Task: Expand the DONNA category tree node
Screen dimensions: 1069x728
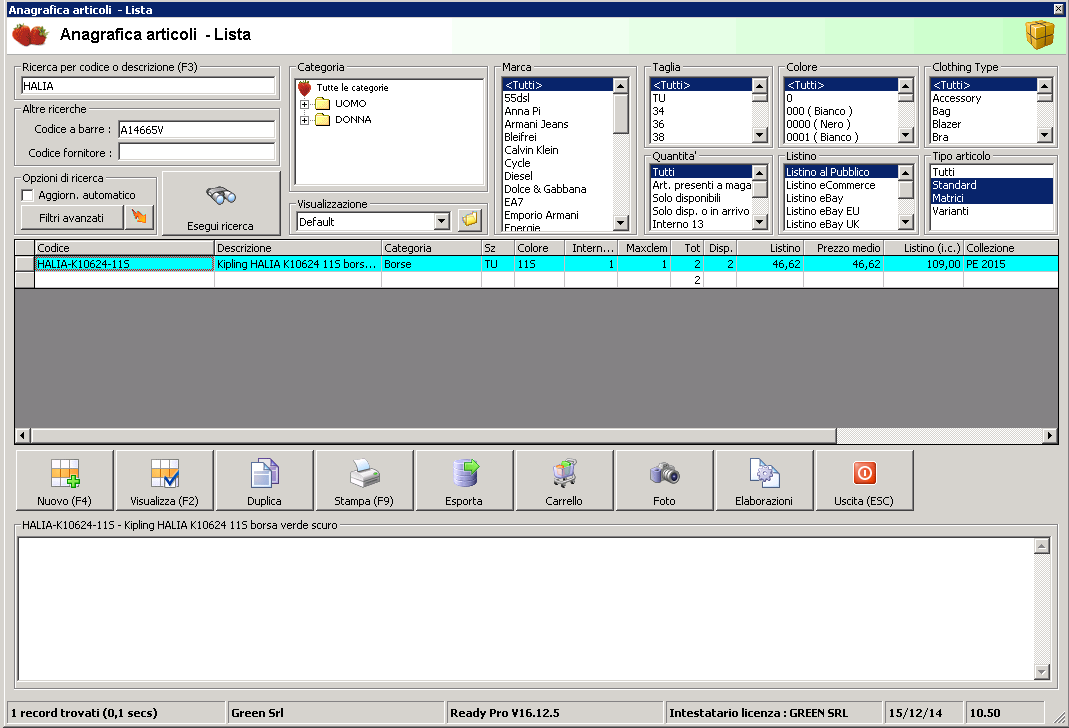Action: (x=305, y=121)
